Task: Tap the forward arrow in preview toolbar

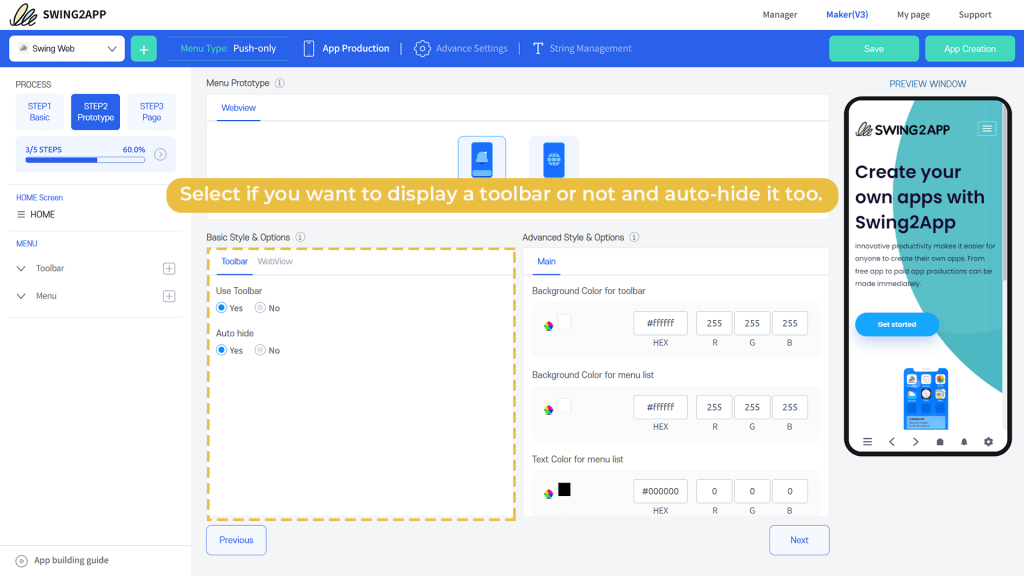Action: click(x=916, y=442)
